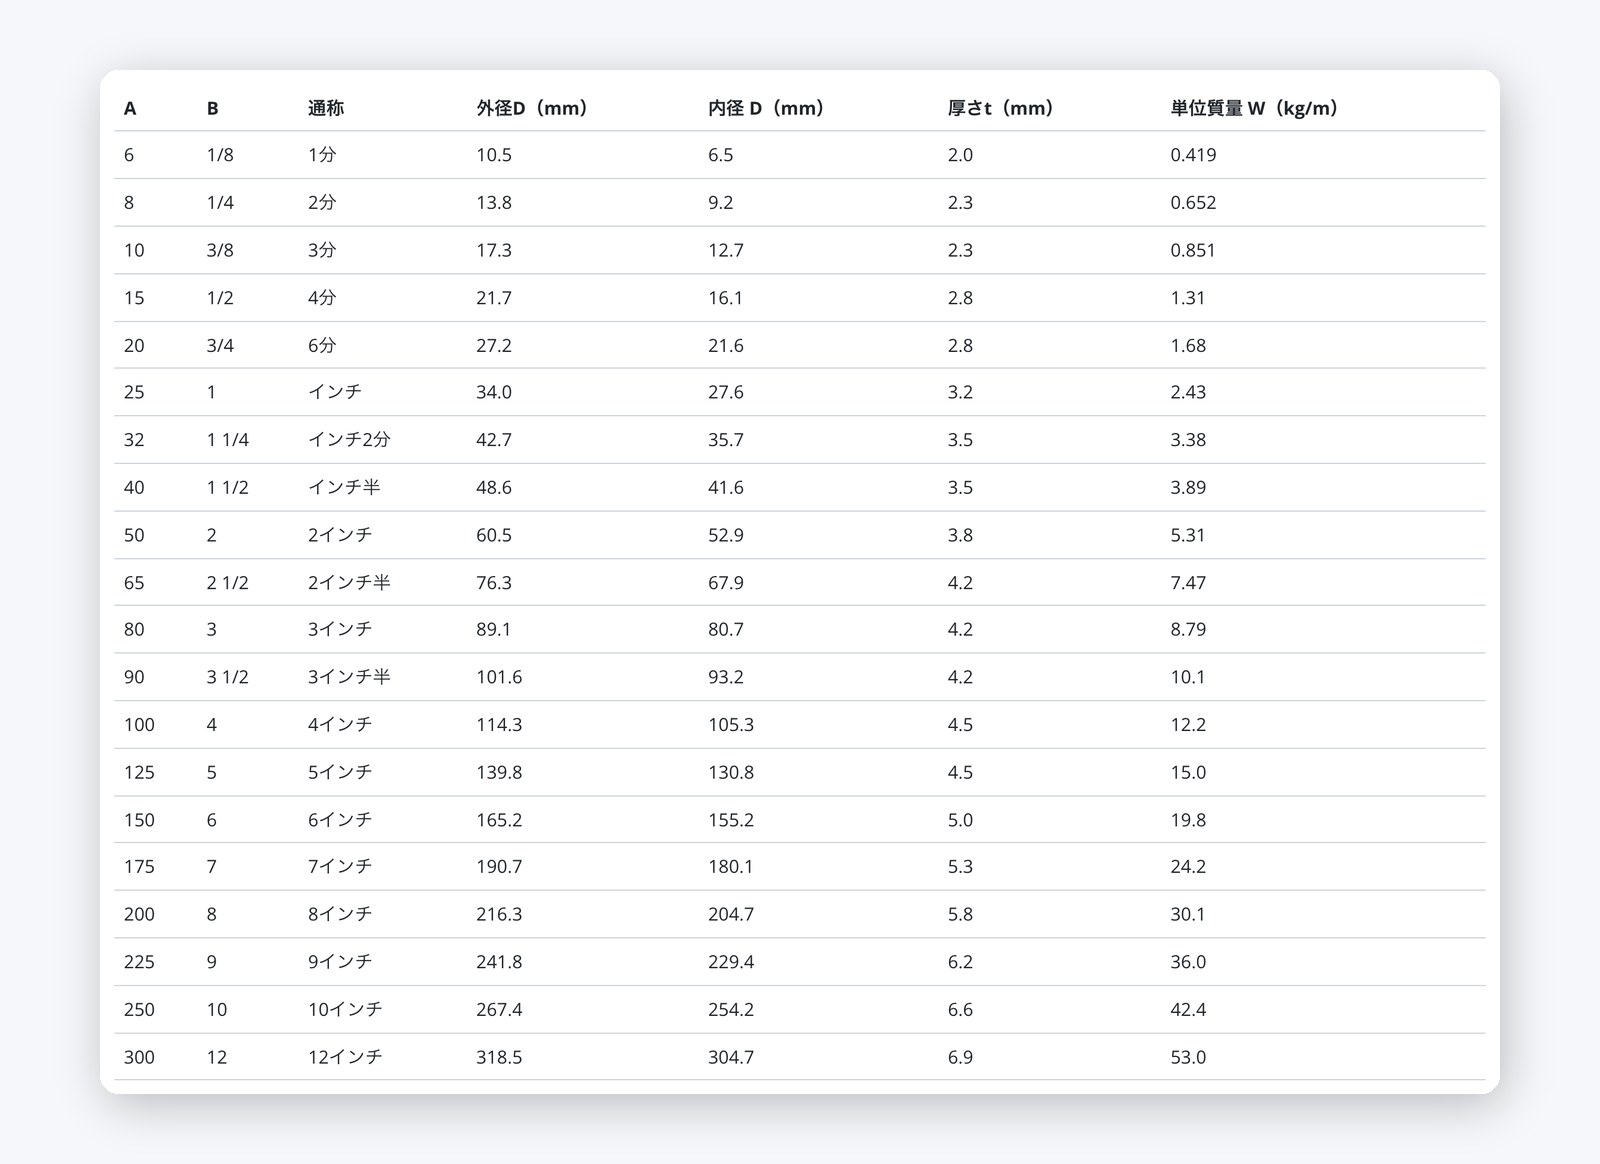The width and height of the screenshot is (1600, 1164).
Task: Click the value 0.419
Action: [1193, 155]
